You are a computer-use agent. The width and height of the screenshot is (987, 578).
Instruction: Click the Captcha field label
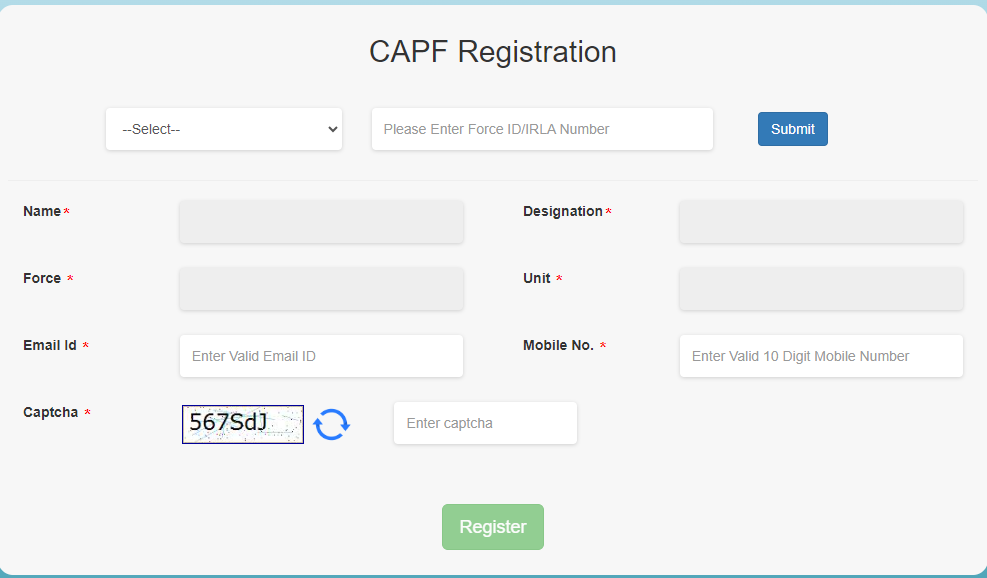[x=50, y=412]
